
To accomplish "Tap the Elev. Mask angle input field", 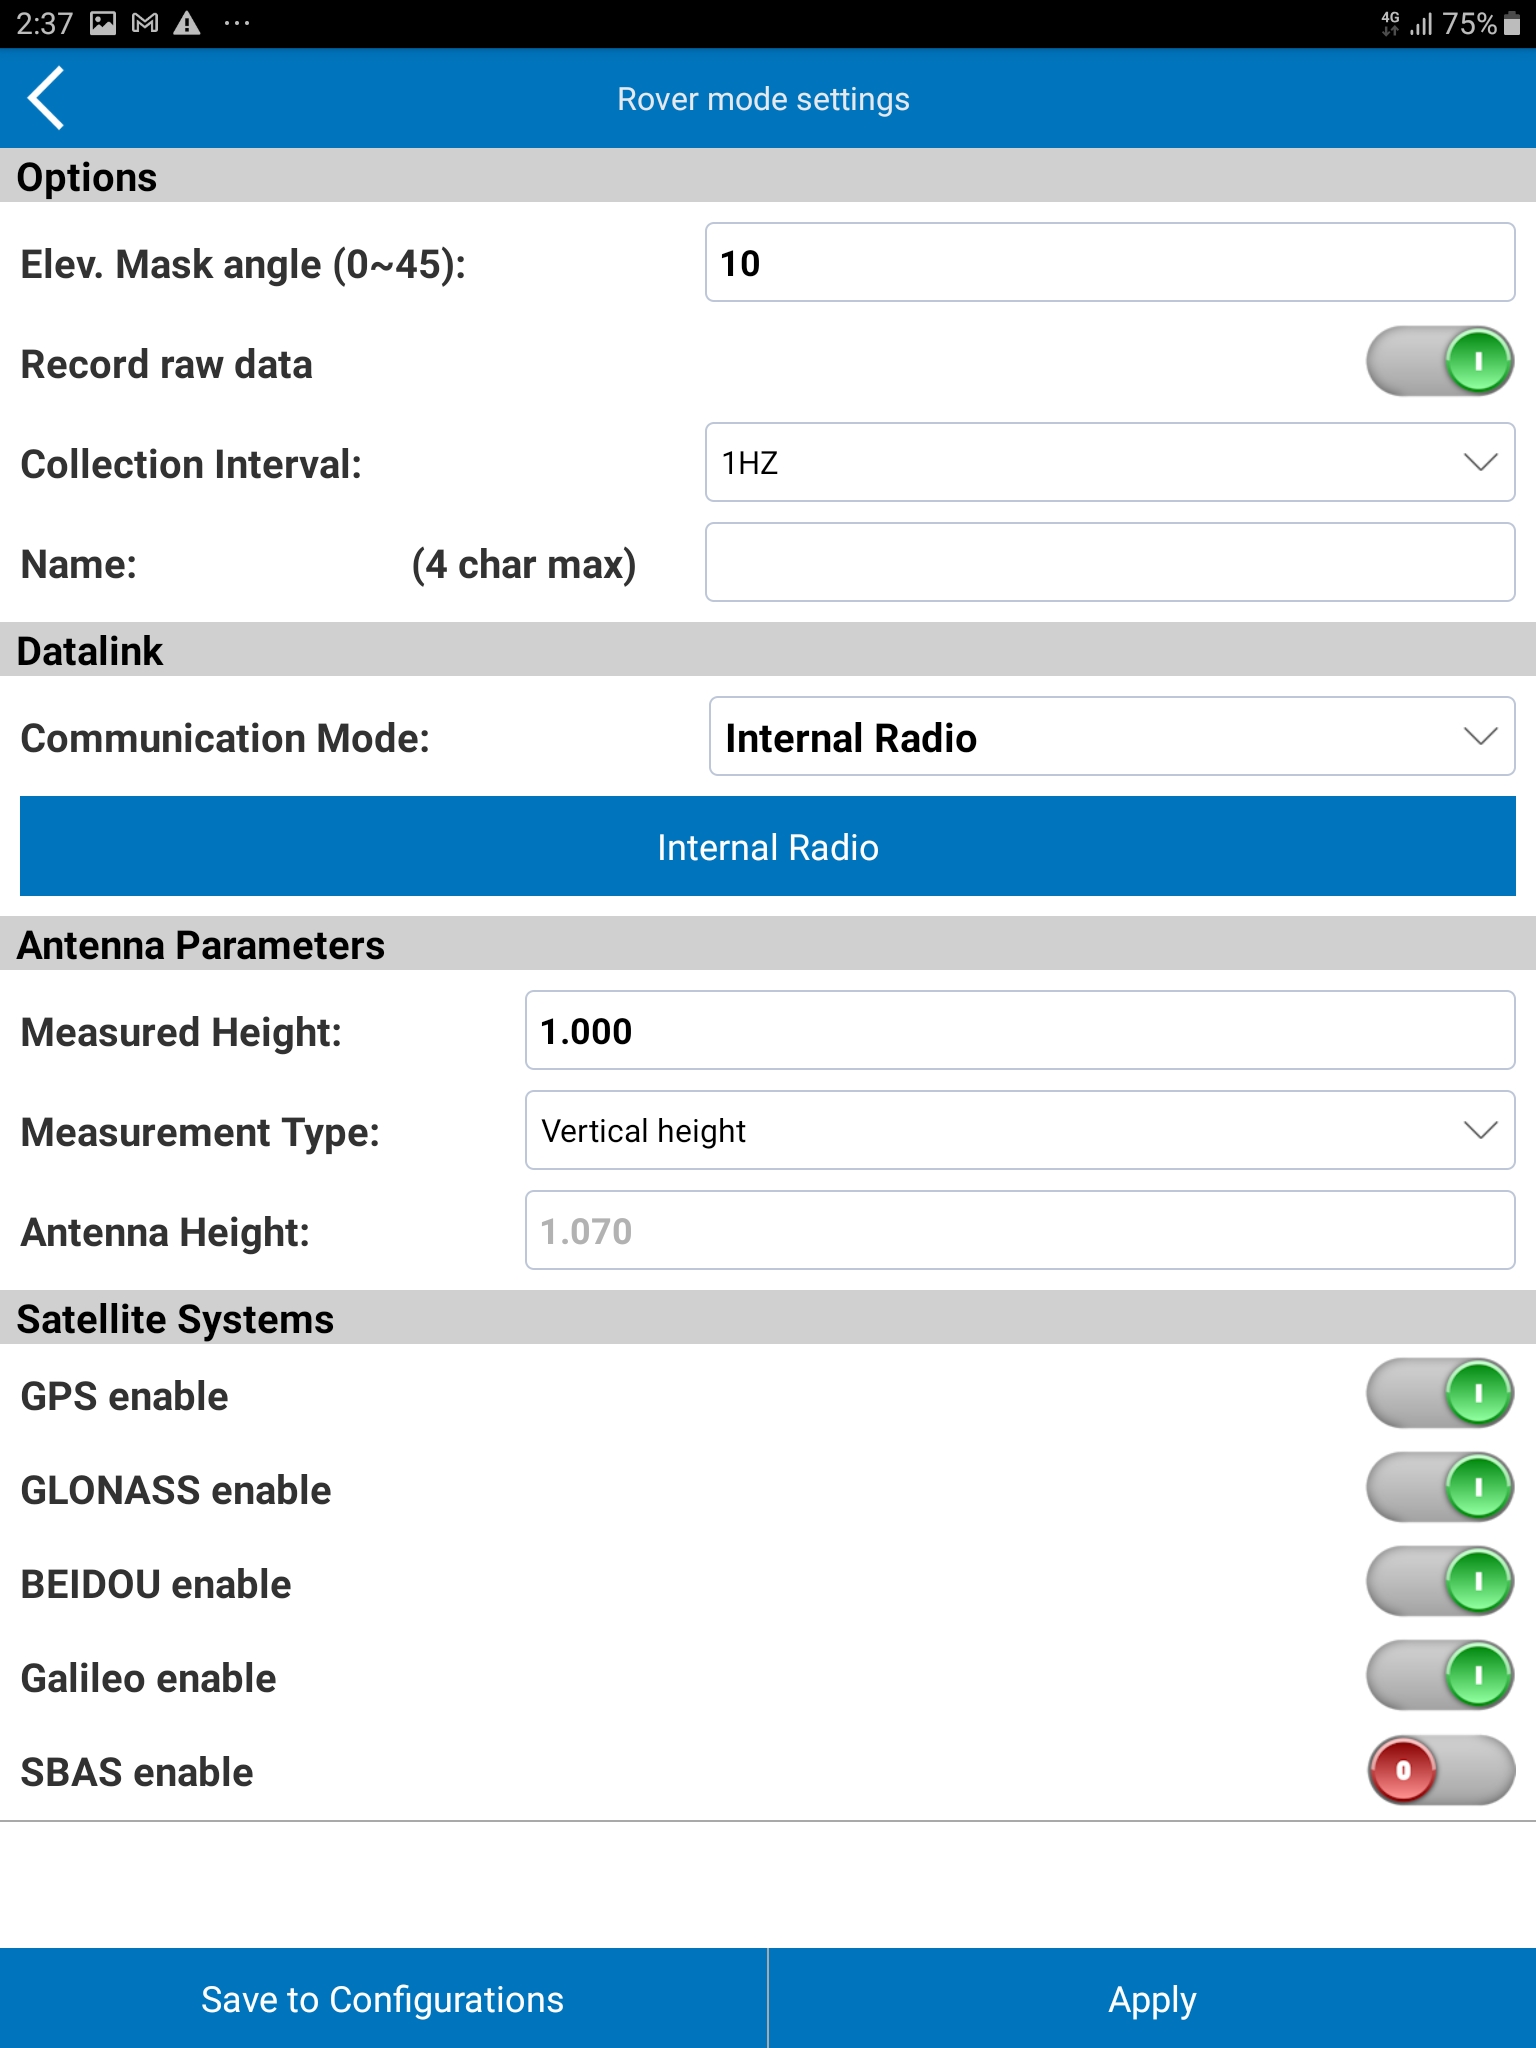I will pos(1109,262).
